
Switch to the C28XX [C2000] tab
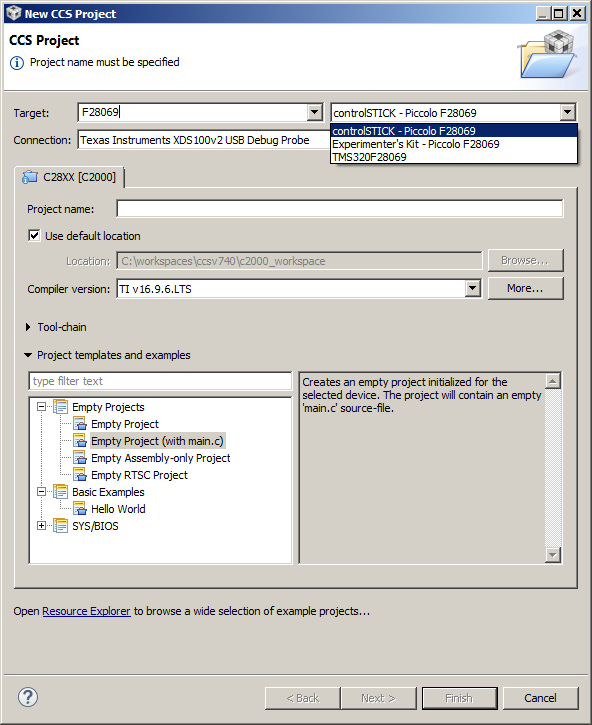pos(69,177)
